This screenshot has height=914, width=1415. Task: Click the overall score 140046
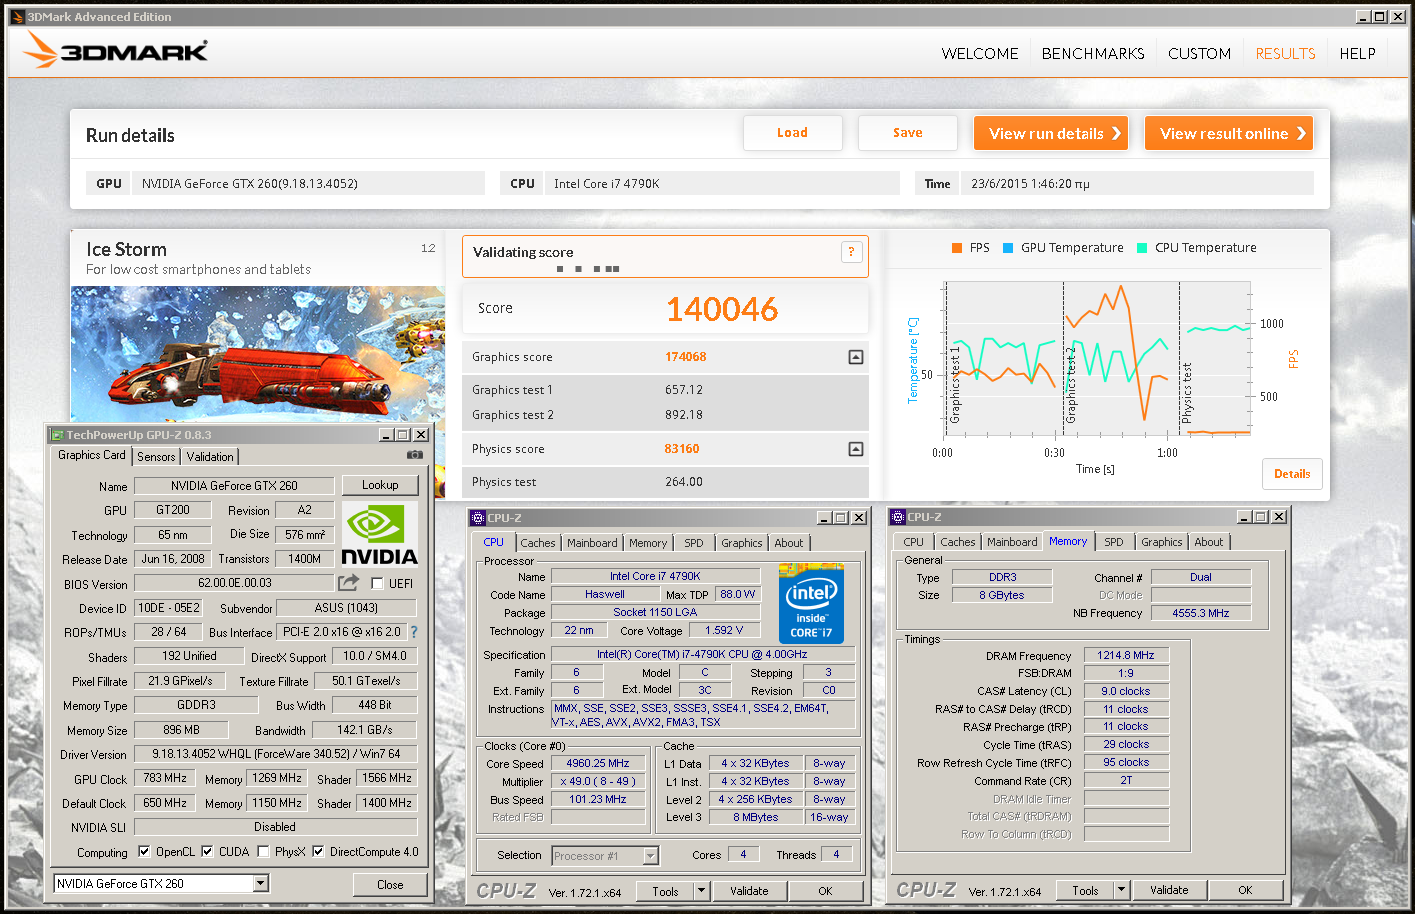coord(721,309)
